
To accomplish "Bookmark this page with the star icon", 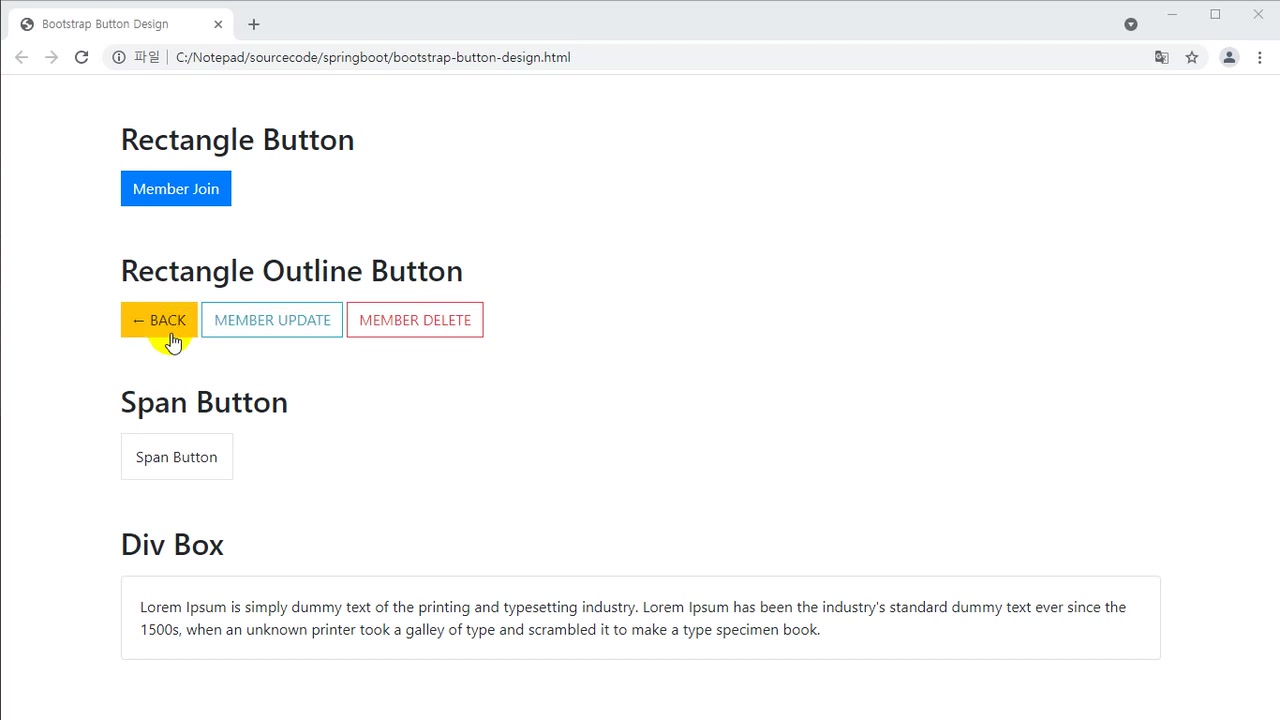I will coord(1192,57).
